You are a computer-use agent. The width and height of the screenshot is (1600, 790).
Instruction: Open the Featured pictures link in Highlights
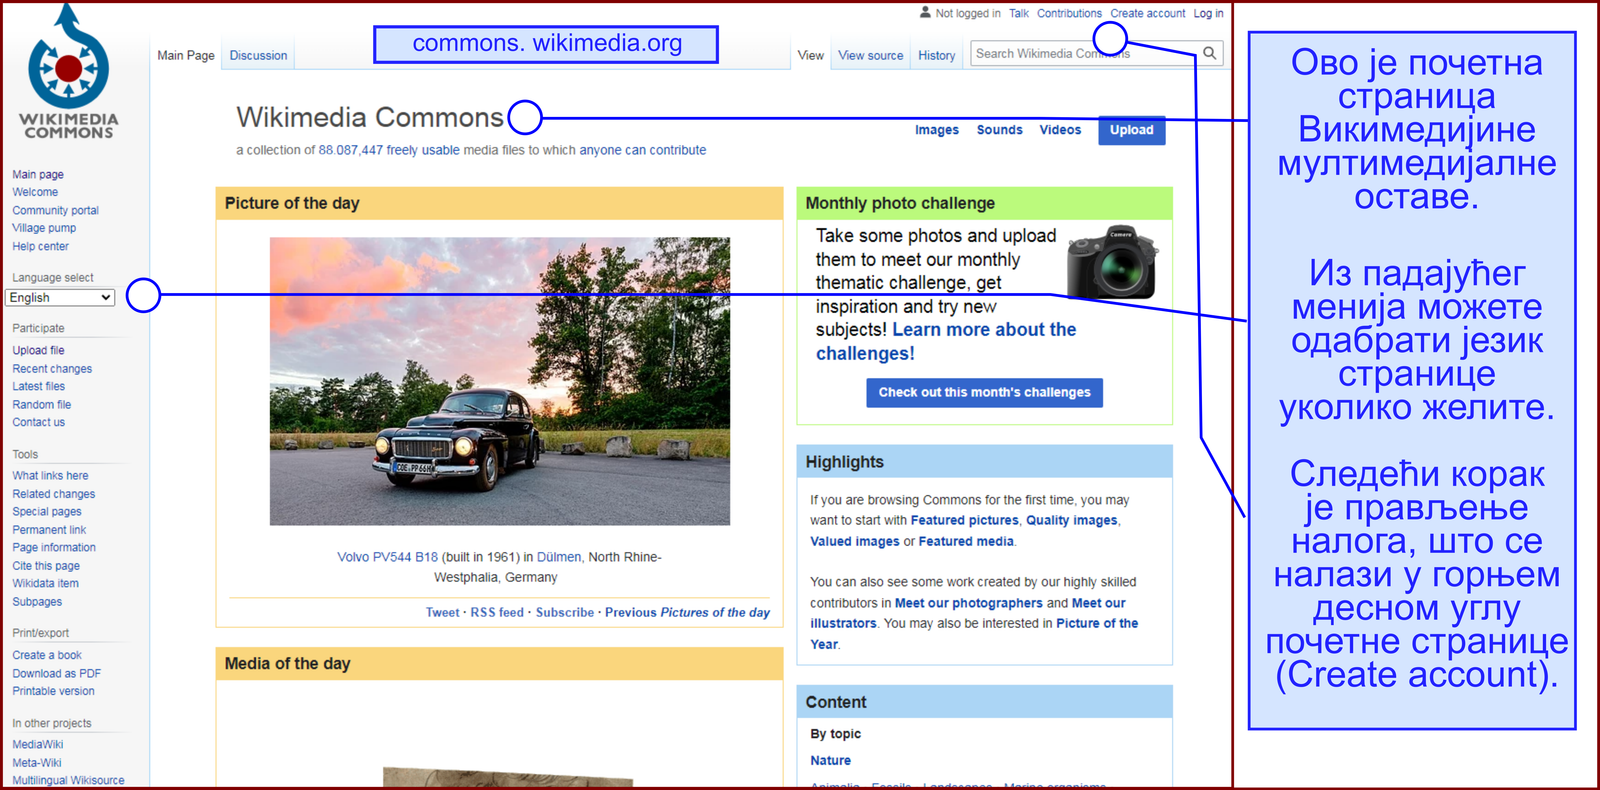point(964,521)
